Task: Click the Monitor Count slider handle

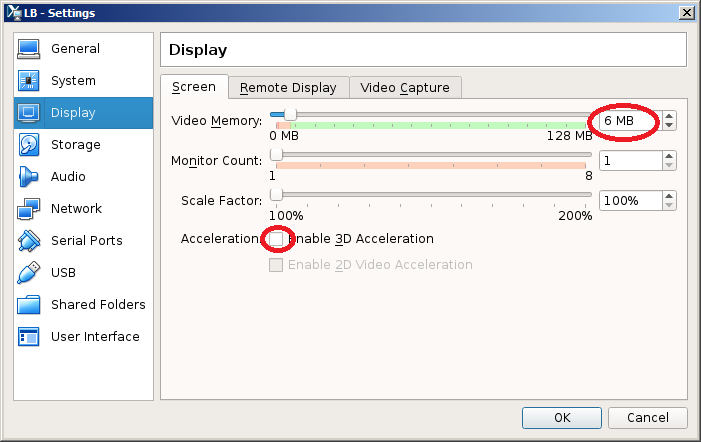Action: 277,155
